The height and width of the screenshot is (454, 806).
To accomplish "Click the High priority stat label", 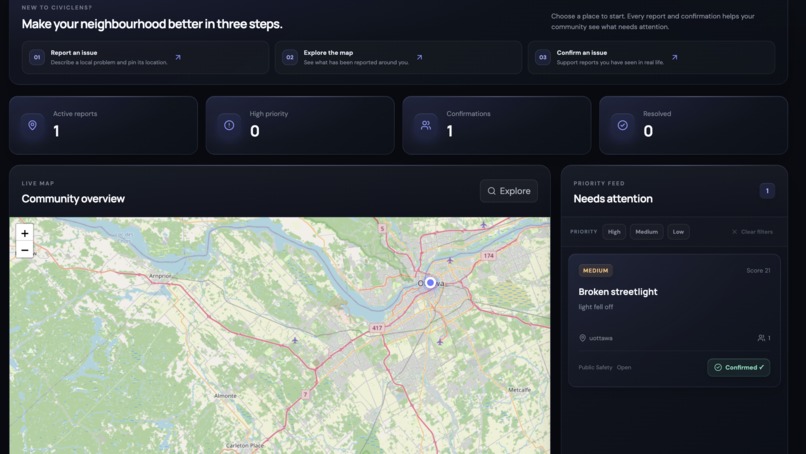I will tap(269, 114).
